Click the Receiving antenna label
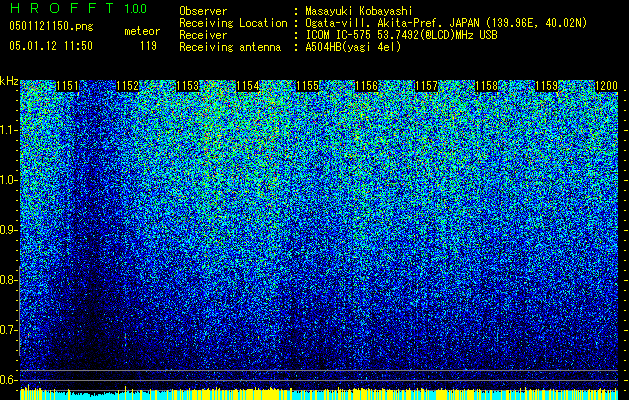Image resolution: width=629 pixels, height=400 pixels. click(x=230, y=47)
